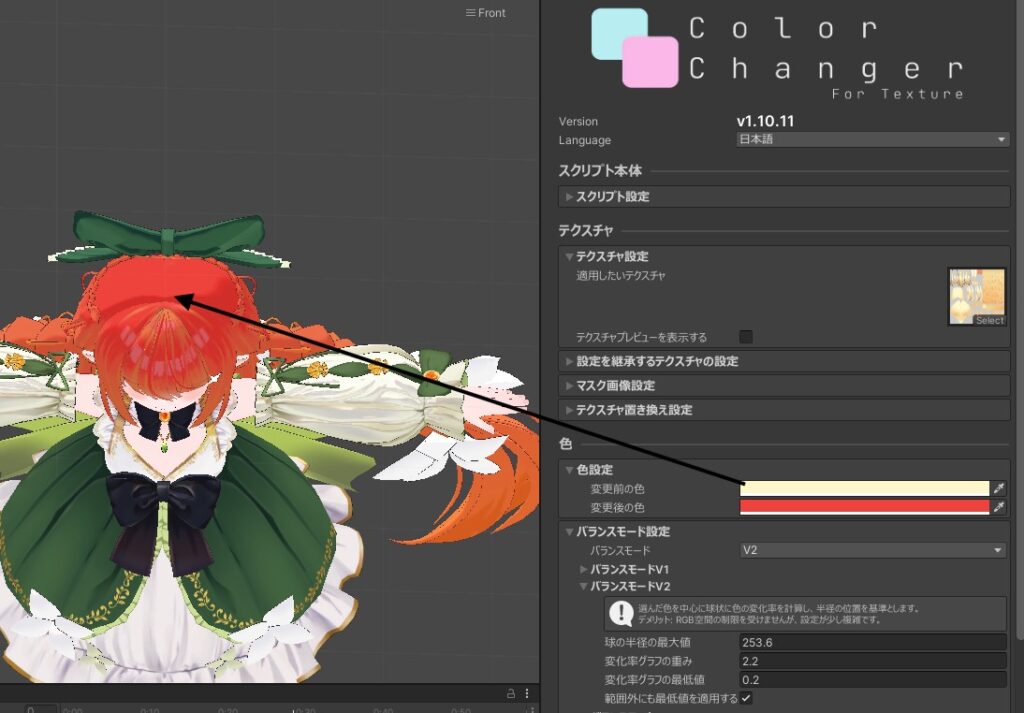Click the eyedropper for 変更前の色
The height and width of the screenshot is (713, 1024).
click(x=998, y=489)
